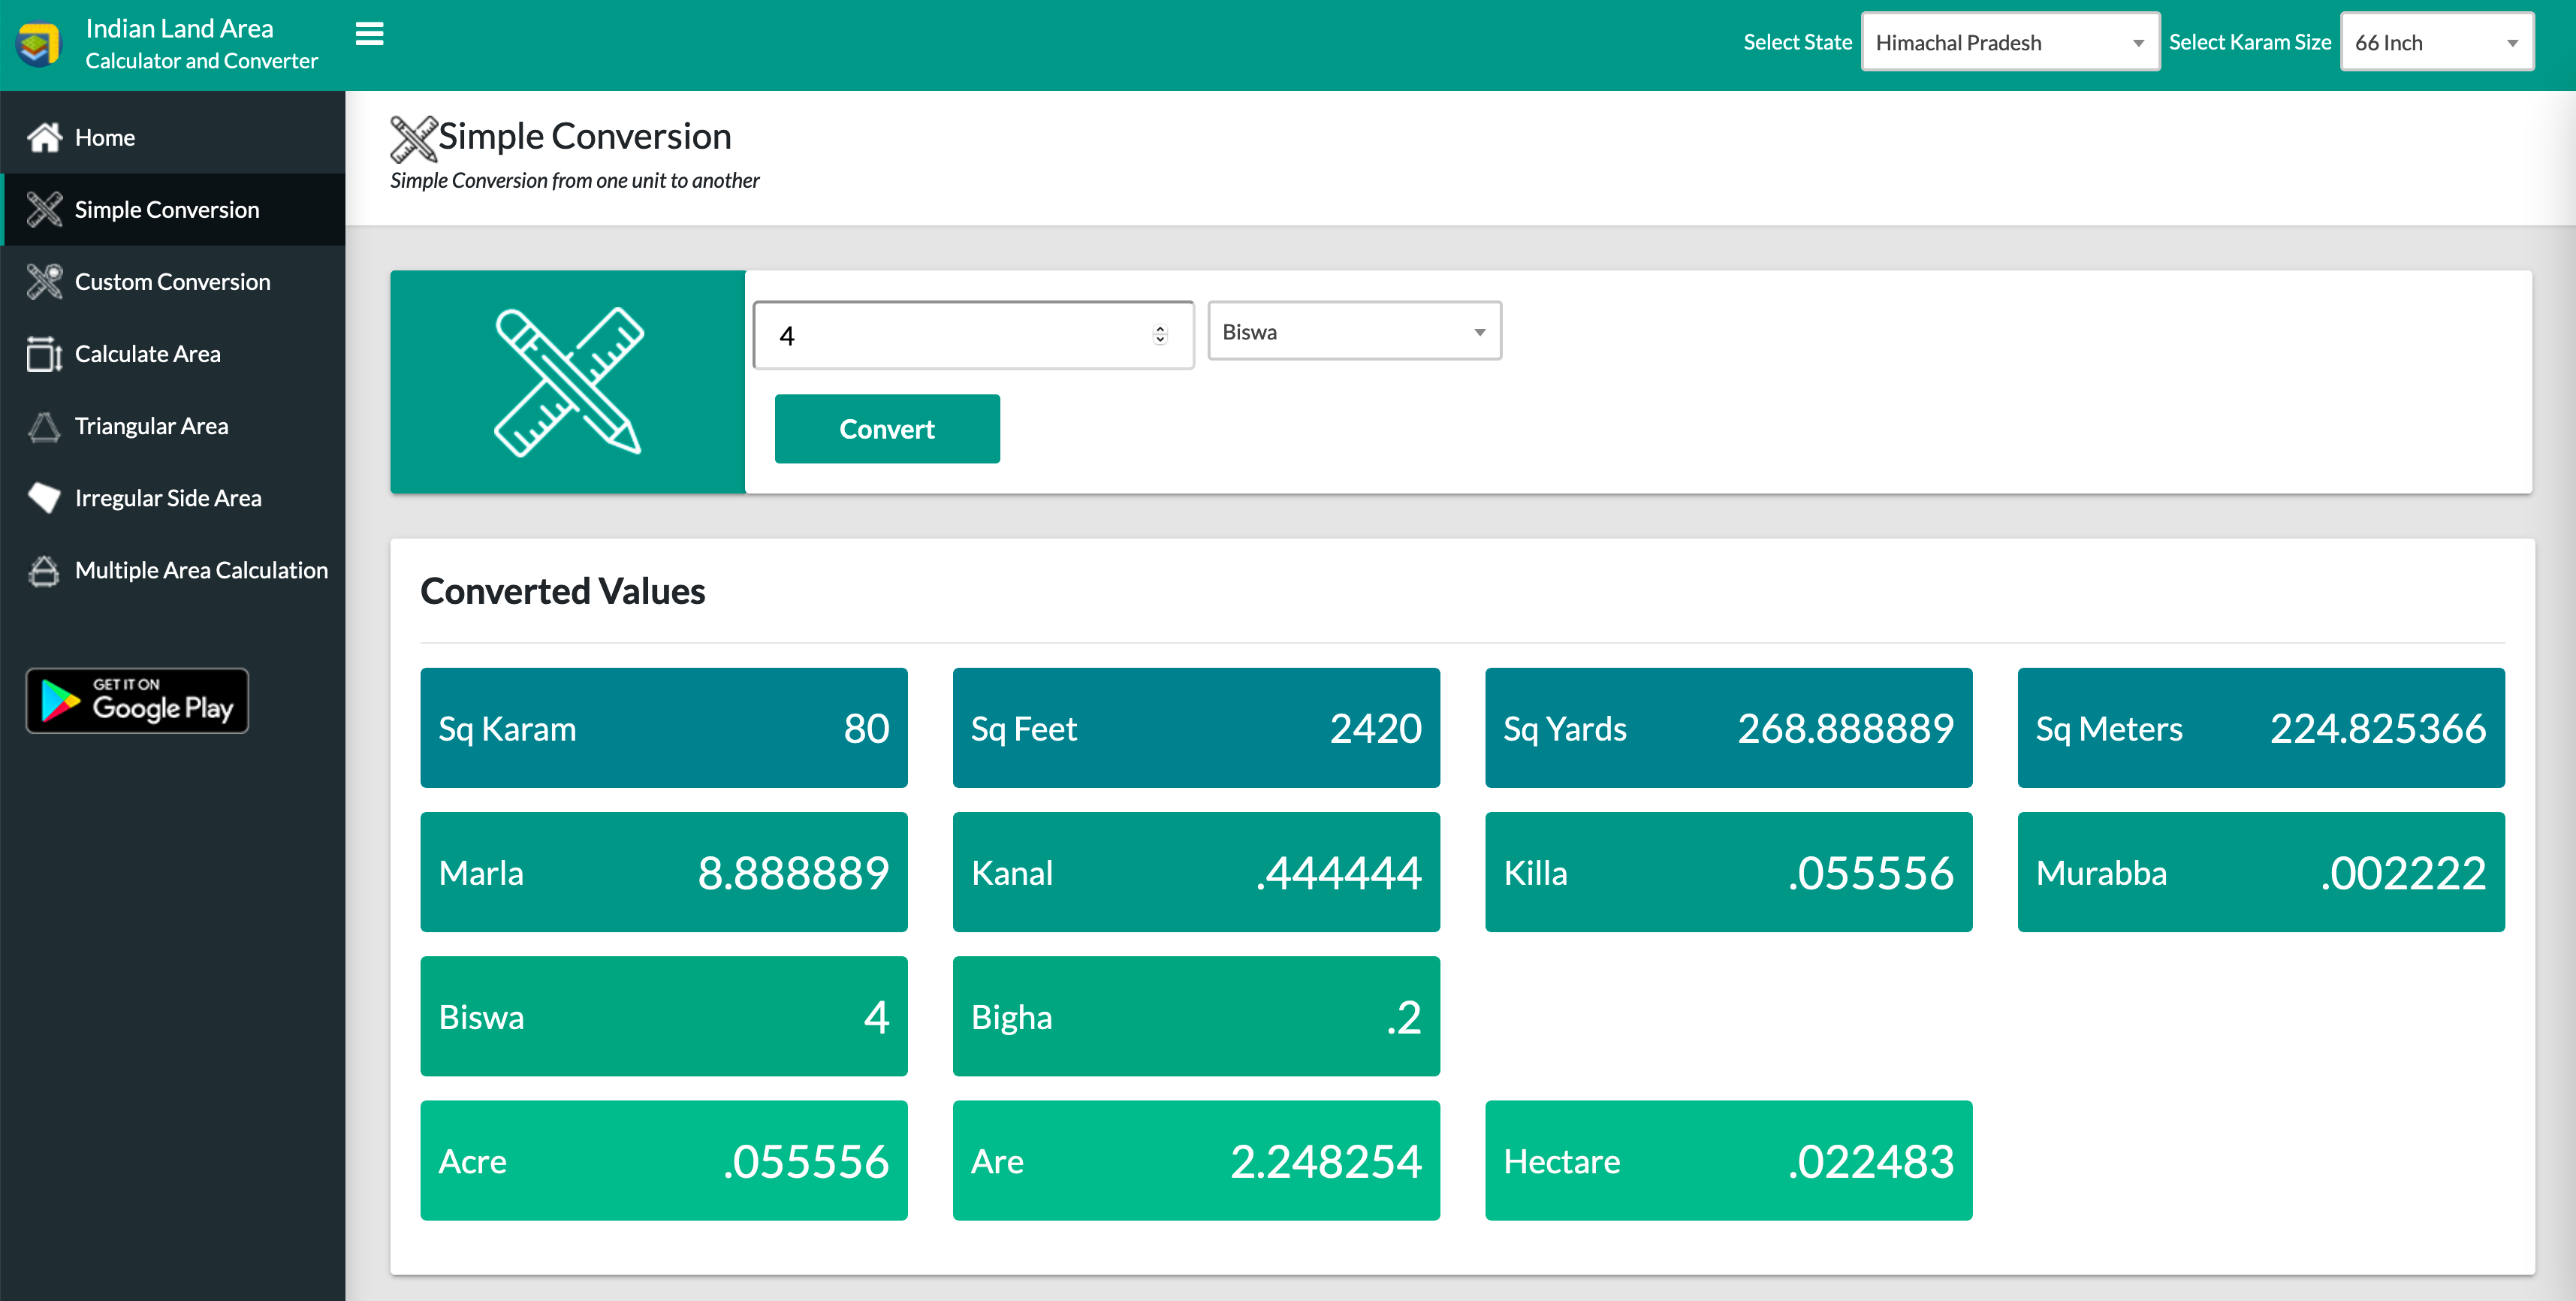Click the Sq Meters 224.825366 card
This screenshot has width=2576, height=1301.
2261,728
